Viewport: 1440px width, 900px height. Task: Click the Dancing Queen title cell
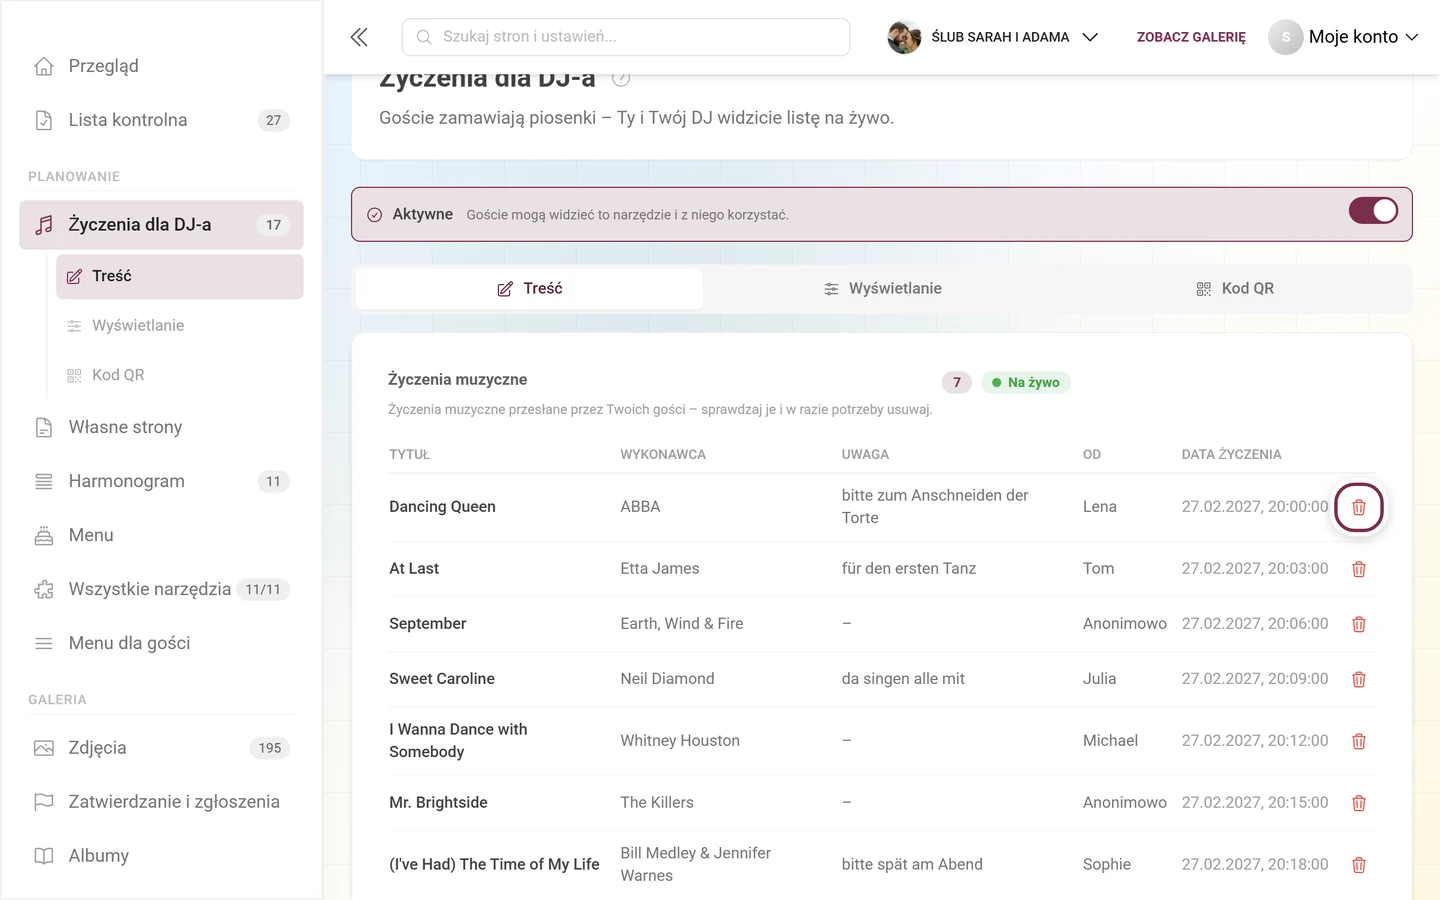coord(442,507)
